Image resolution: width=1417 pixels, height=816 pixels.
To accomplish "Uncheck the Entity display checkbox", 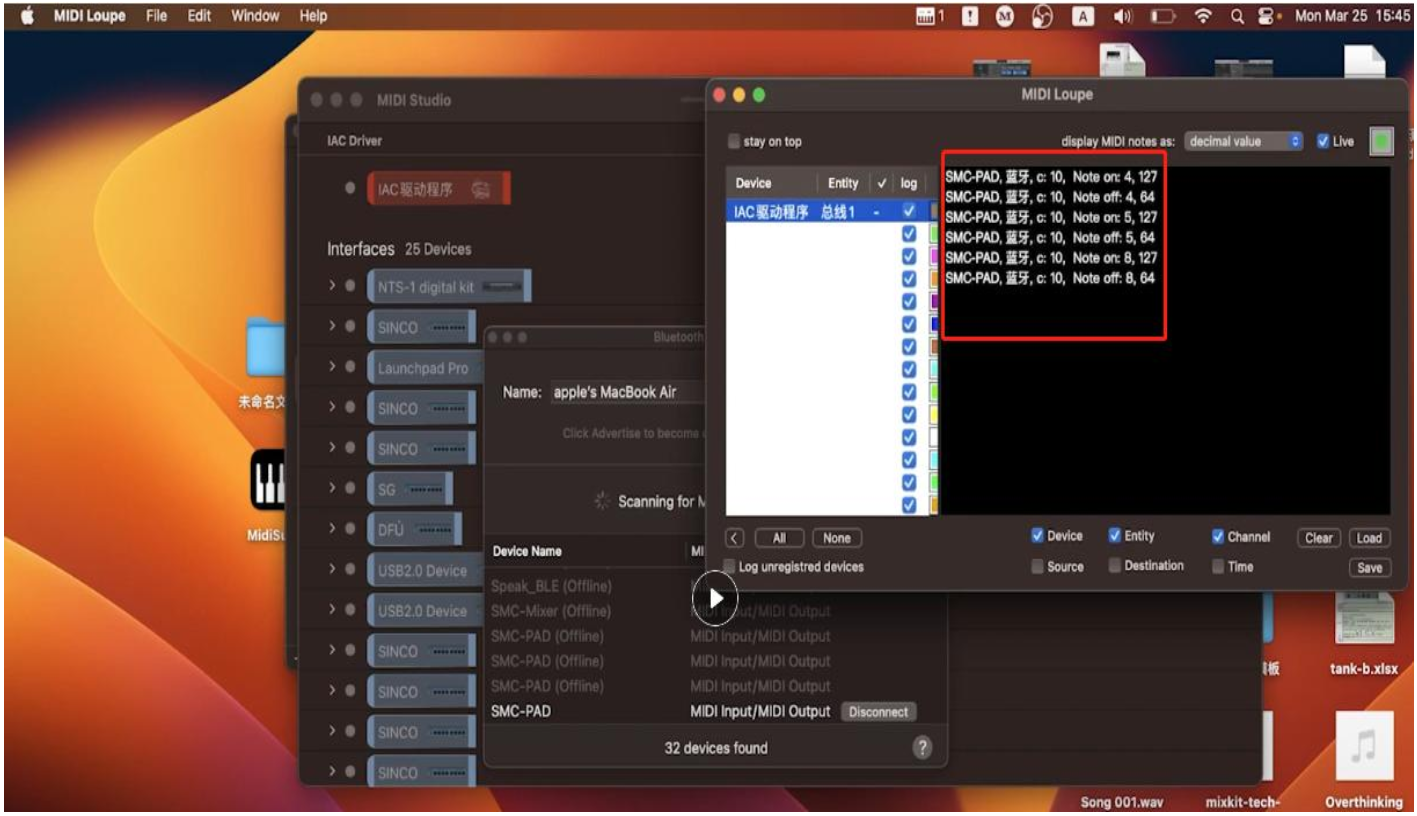I will tap(1115, 536).
